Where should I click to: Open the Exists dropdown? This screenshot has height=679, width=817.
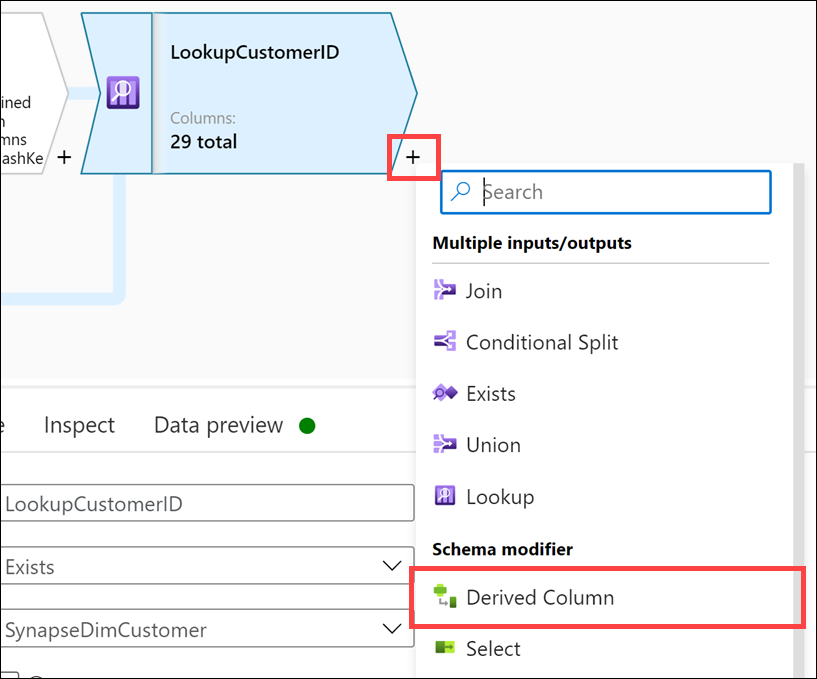pos(207,566)
